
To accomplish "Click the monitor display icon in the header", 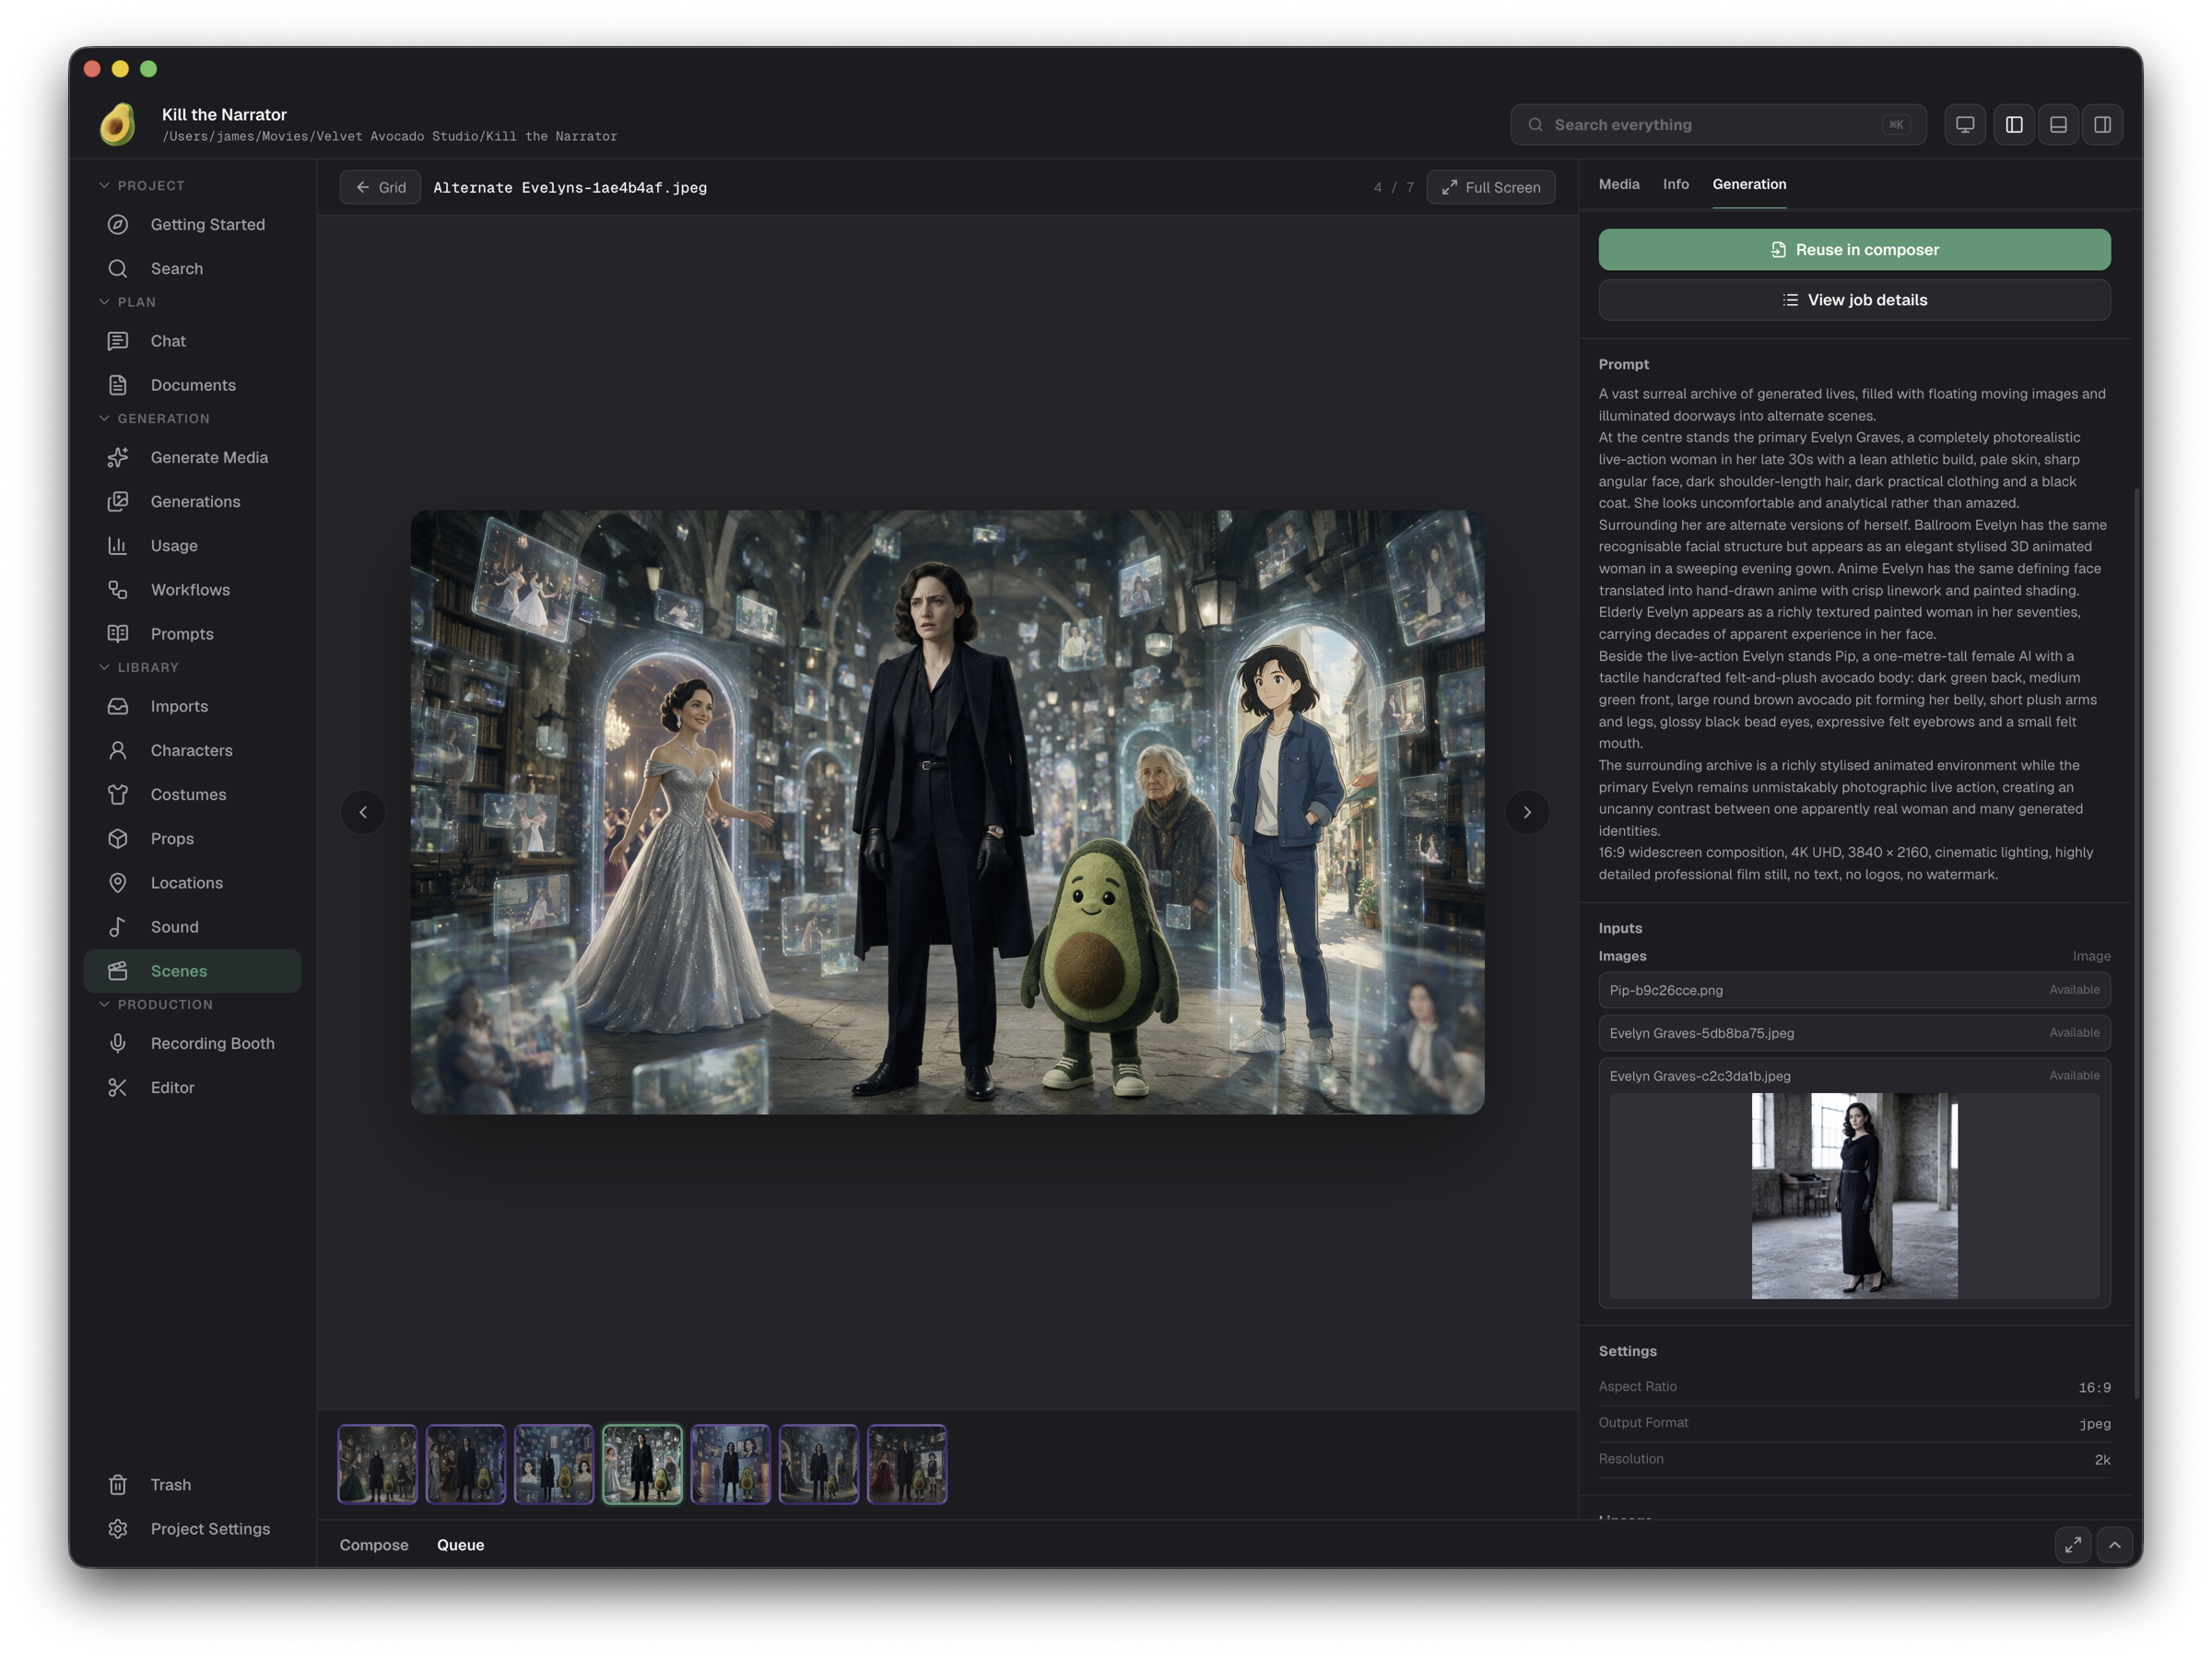I will [1965, 125].
